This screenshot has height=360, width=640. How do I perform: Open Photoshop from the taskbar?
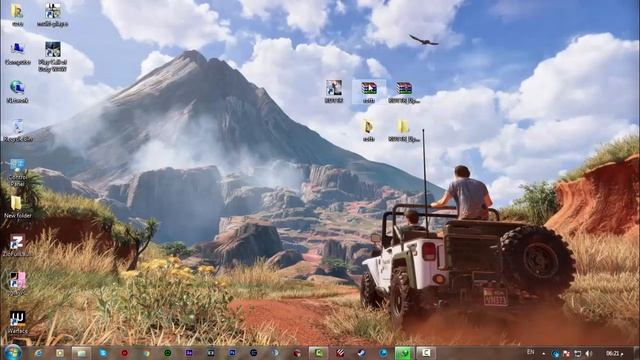(x=232, y=353)
